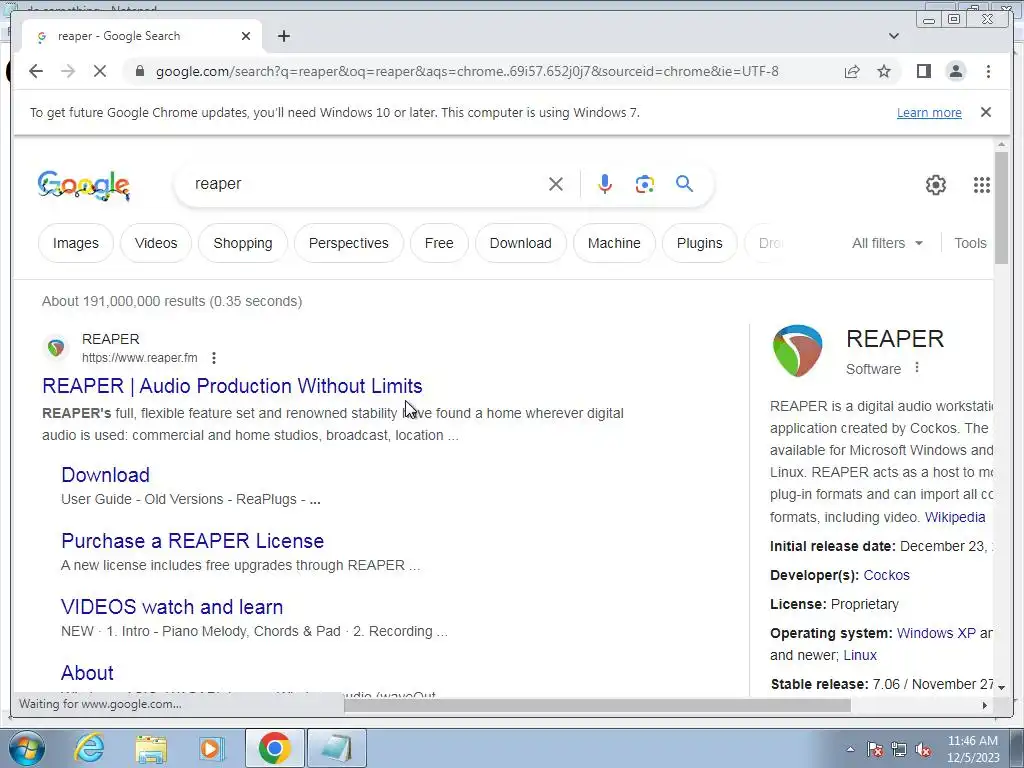Screen dimensions: 1024x768
Task: Open knowledge panel more options dots
Action: 917,368
